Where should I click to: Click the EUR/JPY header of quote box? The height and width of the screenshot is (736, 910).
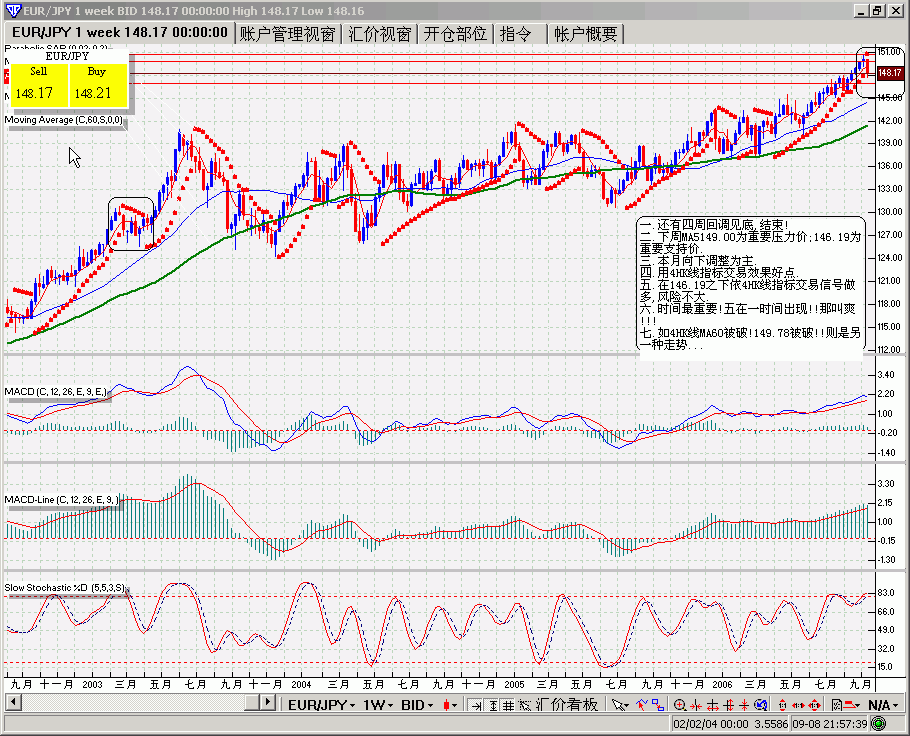[x=67, y=56]
